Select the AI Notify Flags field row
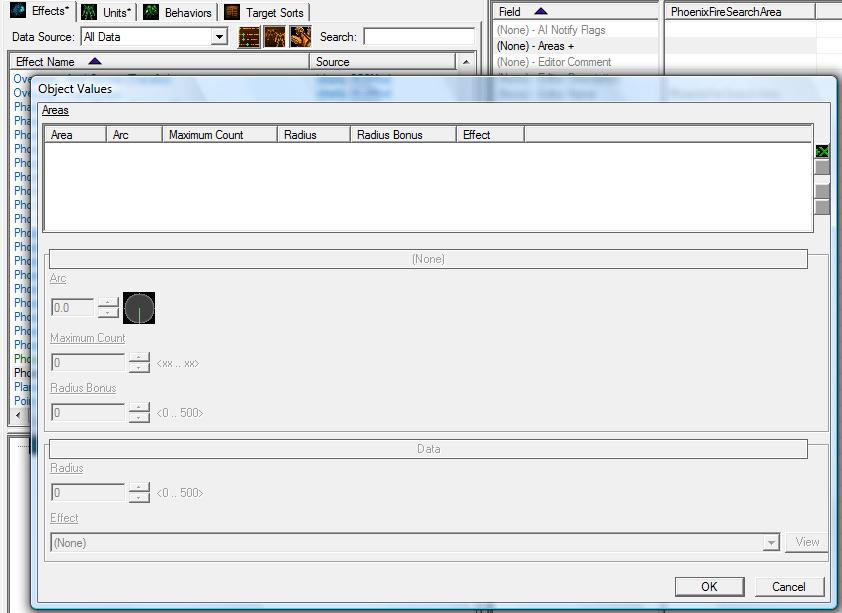The height and width of the screenshot is (613, 842). pos(575,30)
